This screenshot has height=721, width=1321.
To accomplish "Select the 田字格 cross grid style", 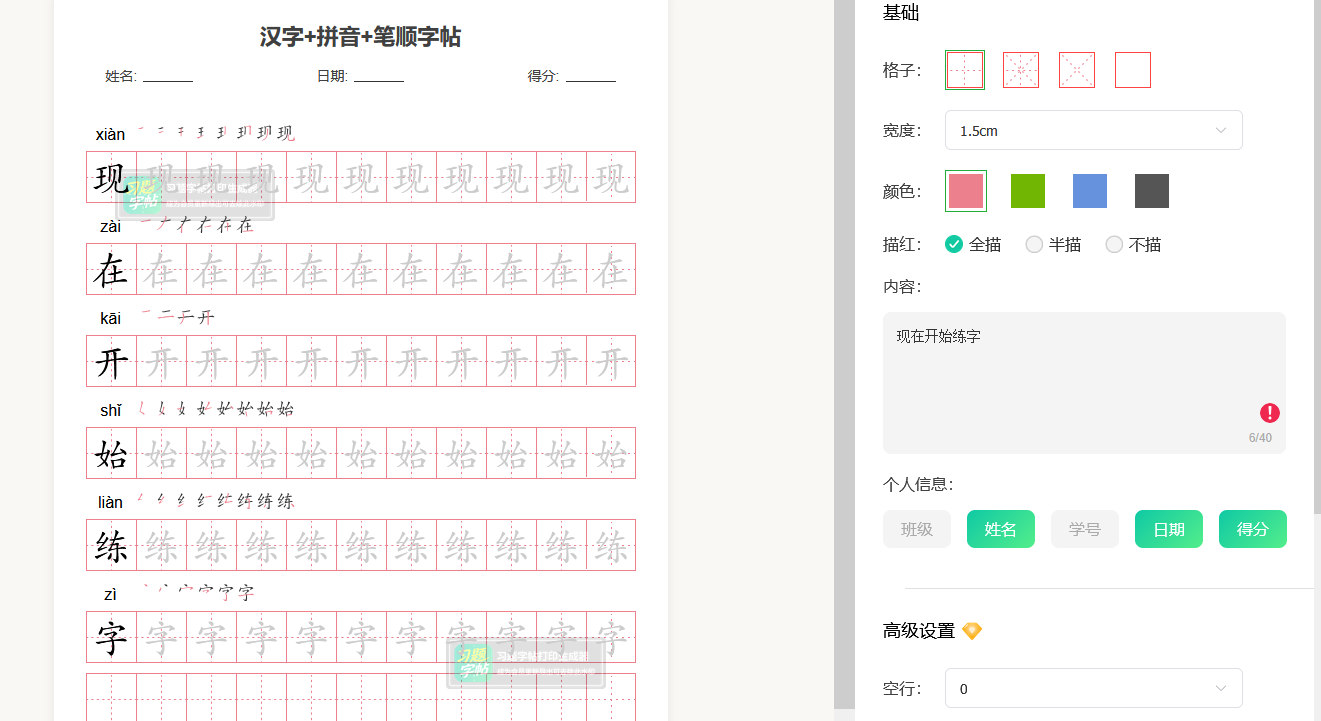I will (965, 70).
